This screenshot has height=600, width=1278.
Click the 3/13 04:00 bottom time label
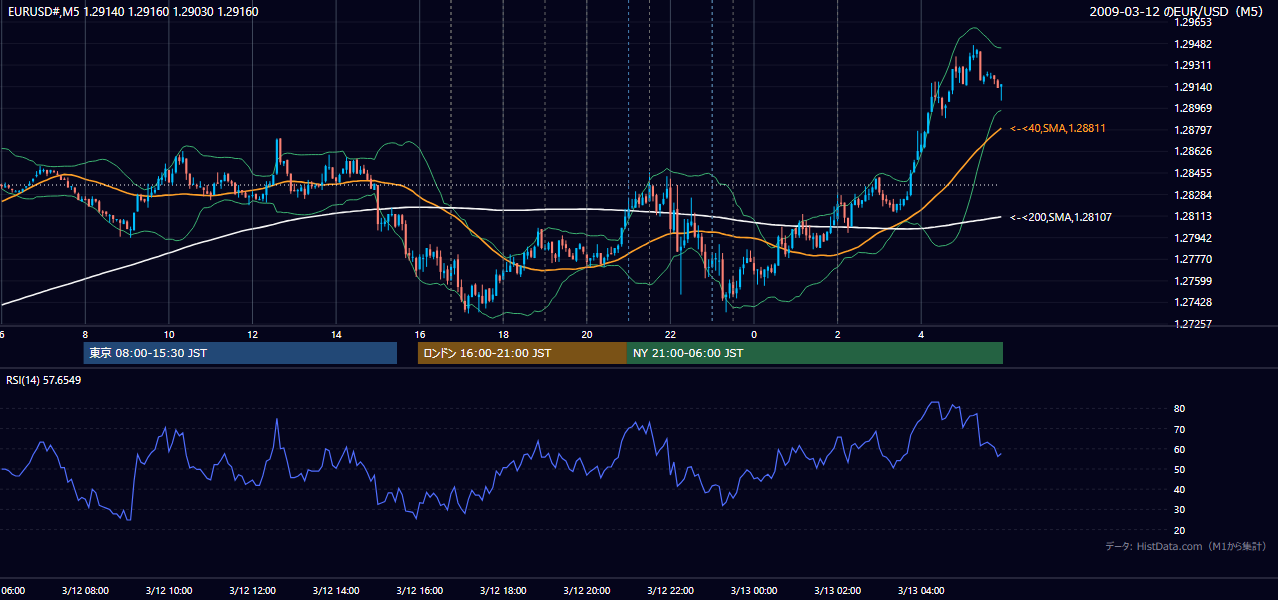point(921,590)
